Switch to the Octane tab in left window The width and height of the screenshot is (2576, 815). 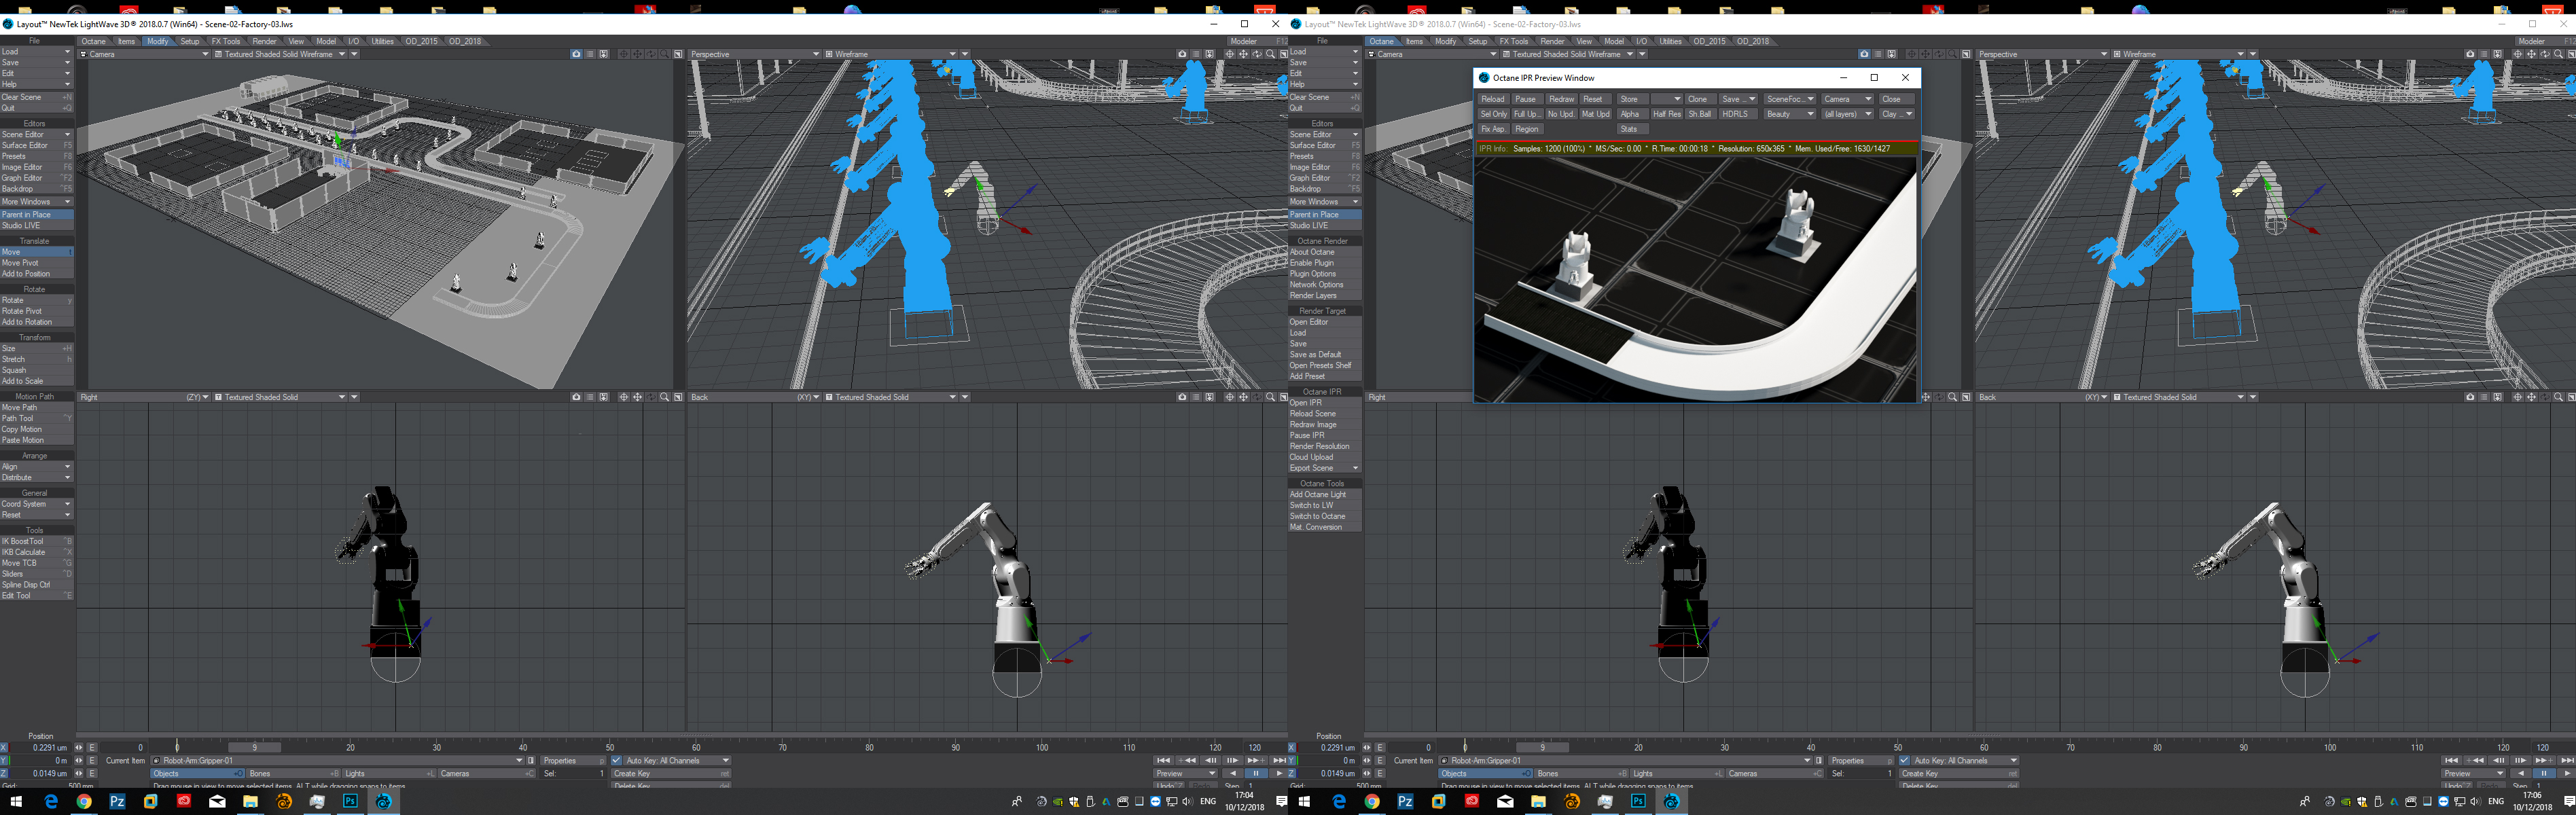[93, 41]
